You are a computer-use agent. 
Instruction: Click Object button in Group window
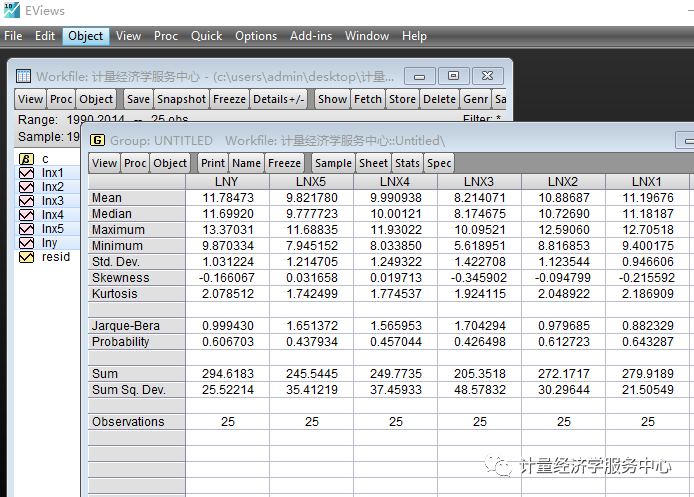click(170, 163)
